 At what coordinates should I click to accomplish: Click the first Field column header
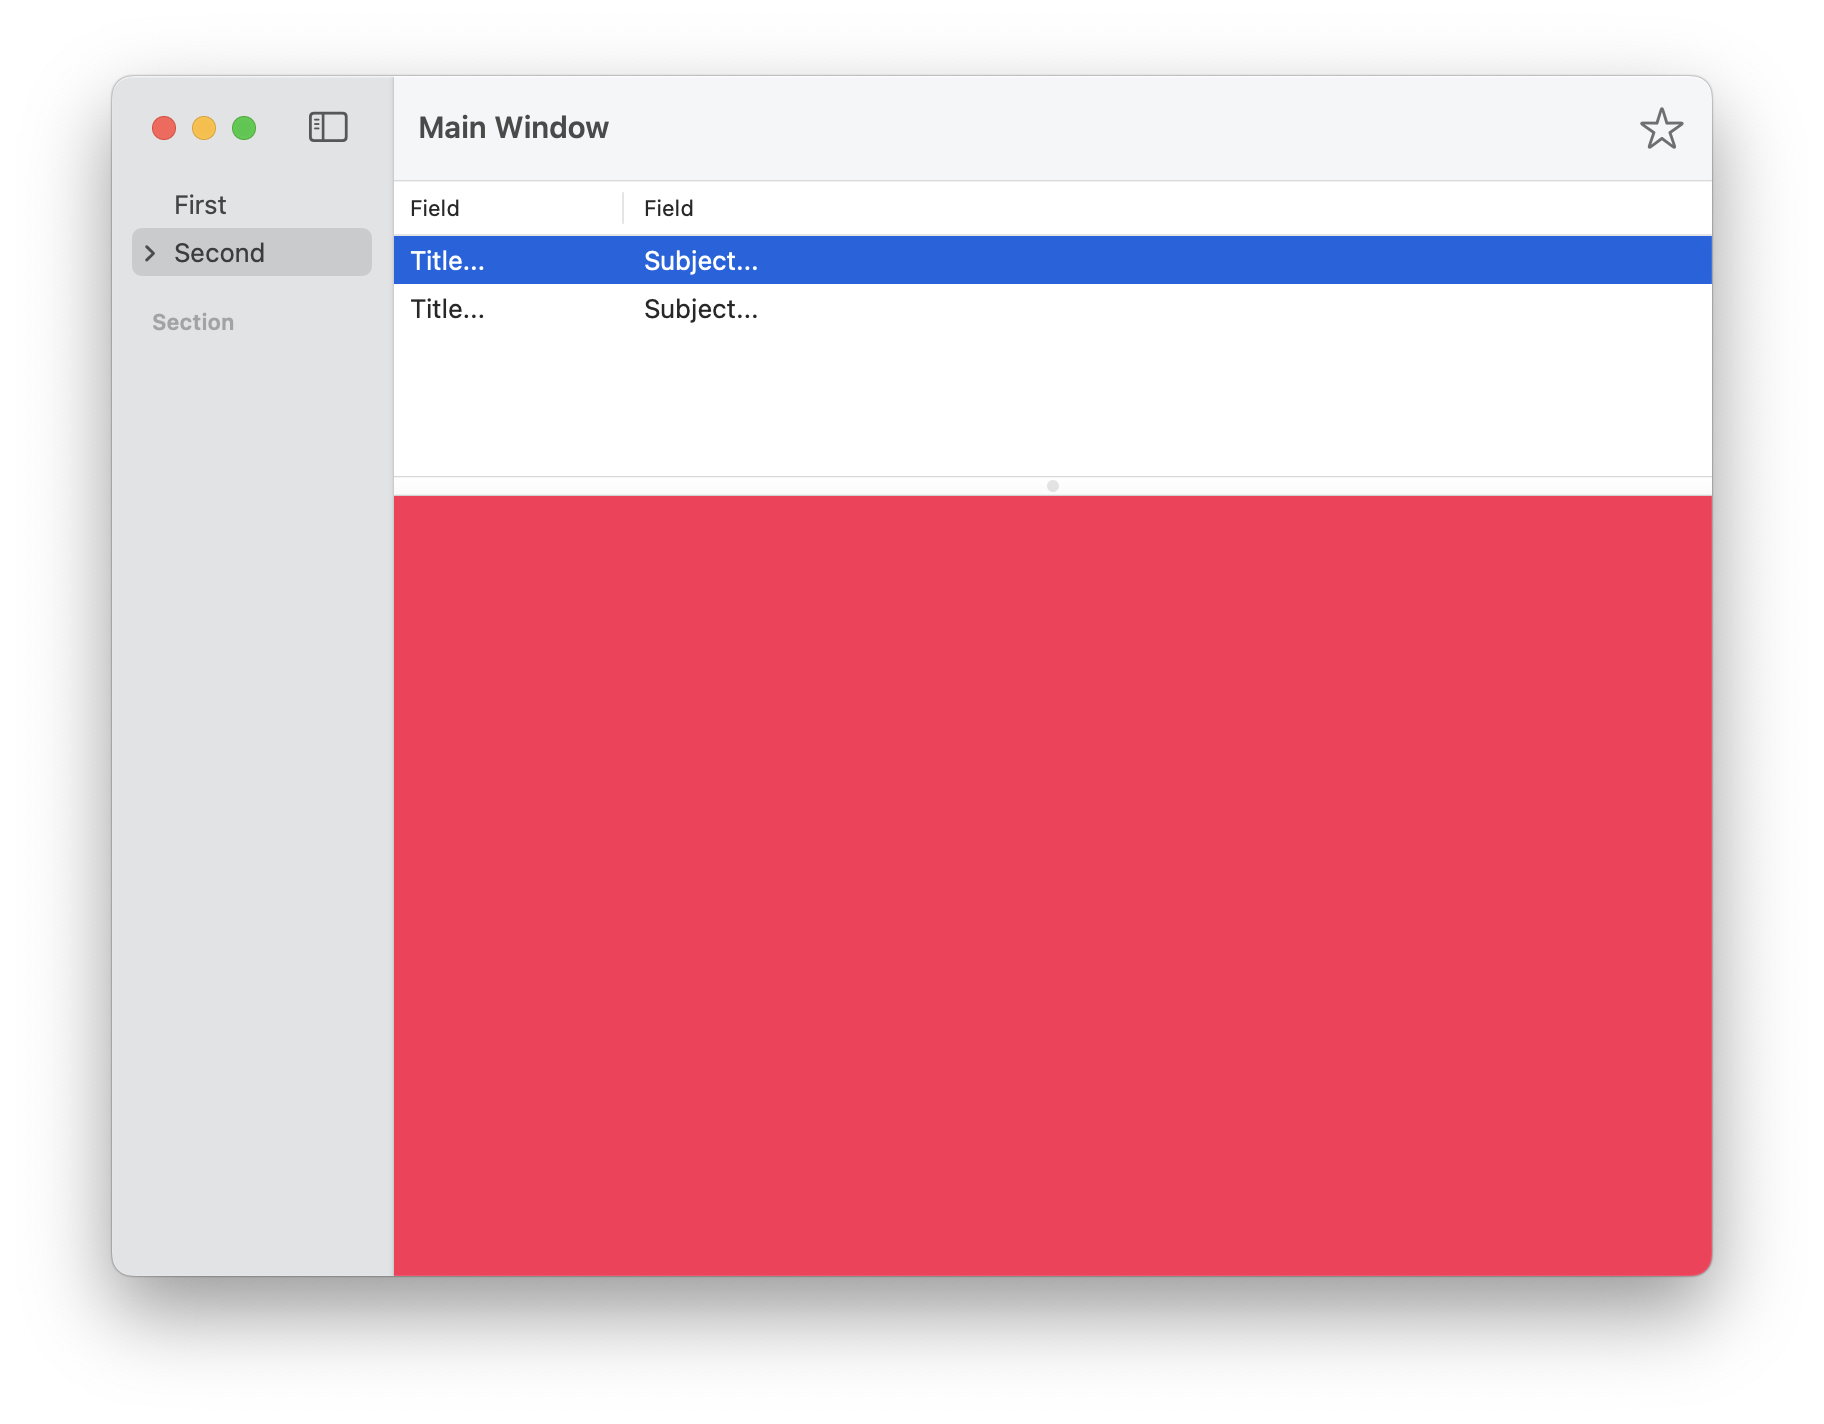coord(434,208)
